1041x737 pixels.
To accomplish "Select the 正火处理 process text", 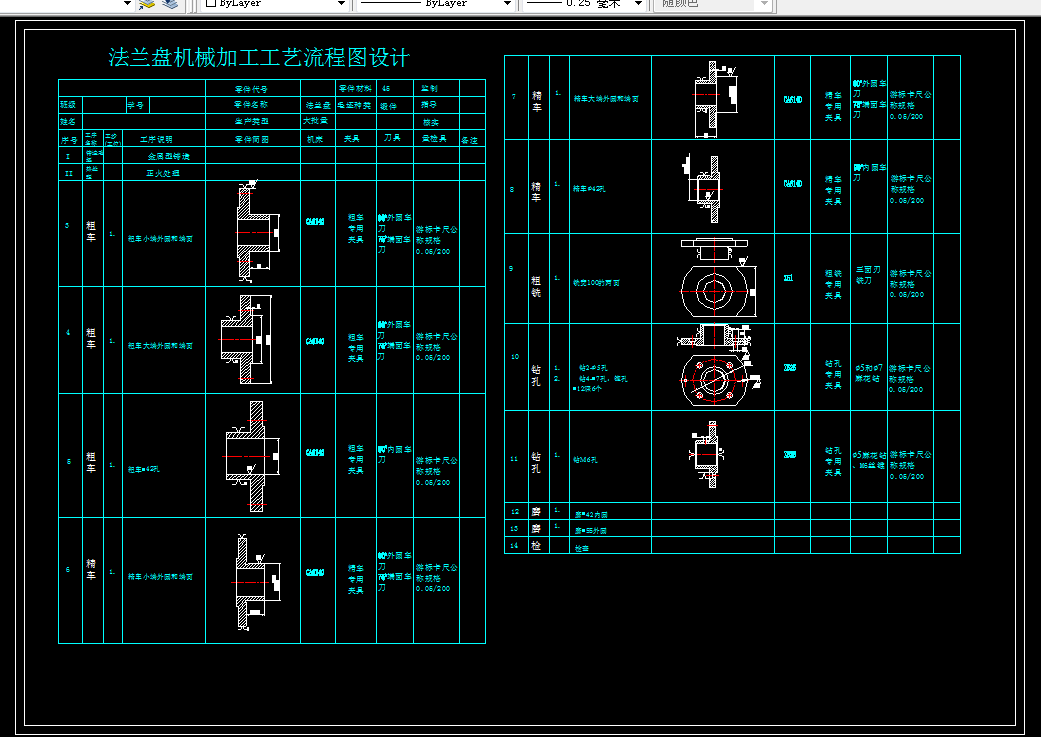I will pyautogui.click(x=163, y=173).
